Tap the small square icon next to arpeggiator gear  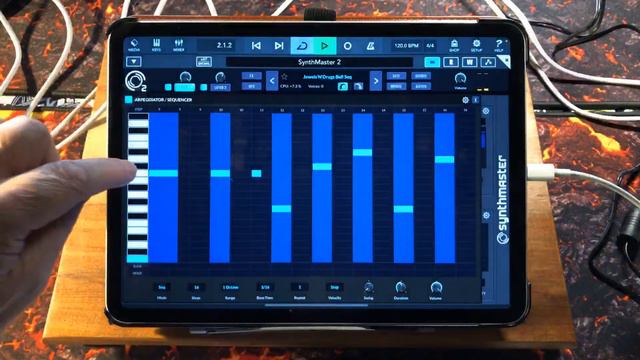point(476,100)
